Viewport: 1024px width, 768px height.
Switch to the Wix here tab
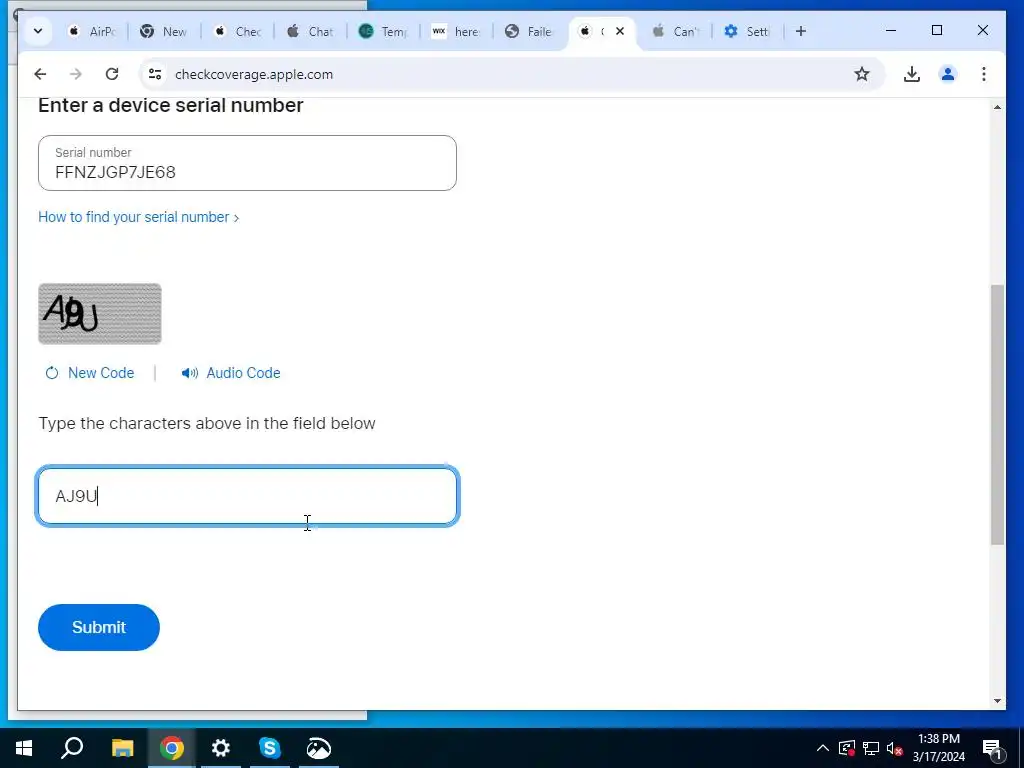tap(456, 31)
